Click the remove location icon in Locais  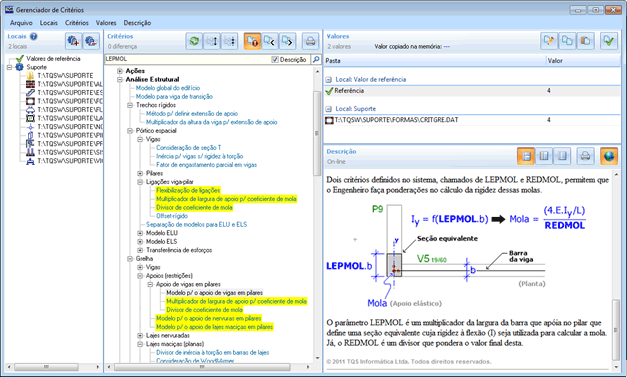[91, 41]
